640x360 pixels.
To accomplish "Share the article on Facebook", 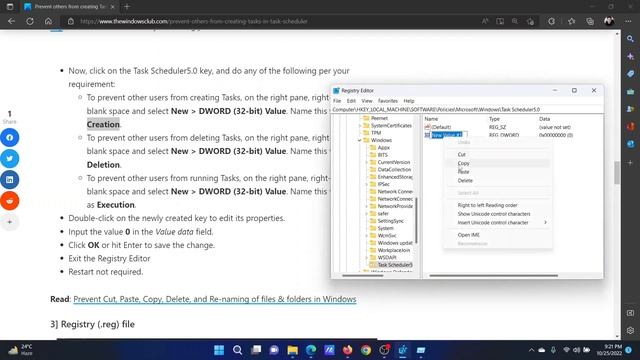I will coord(10,138).
